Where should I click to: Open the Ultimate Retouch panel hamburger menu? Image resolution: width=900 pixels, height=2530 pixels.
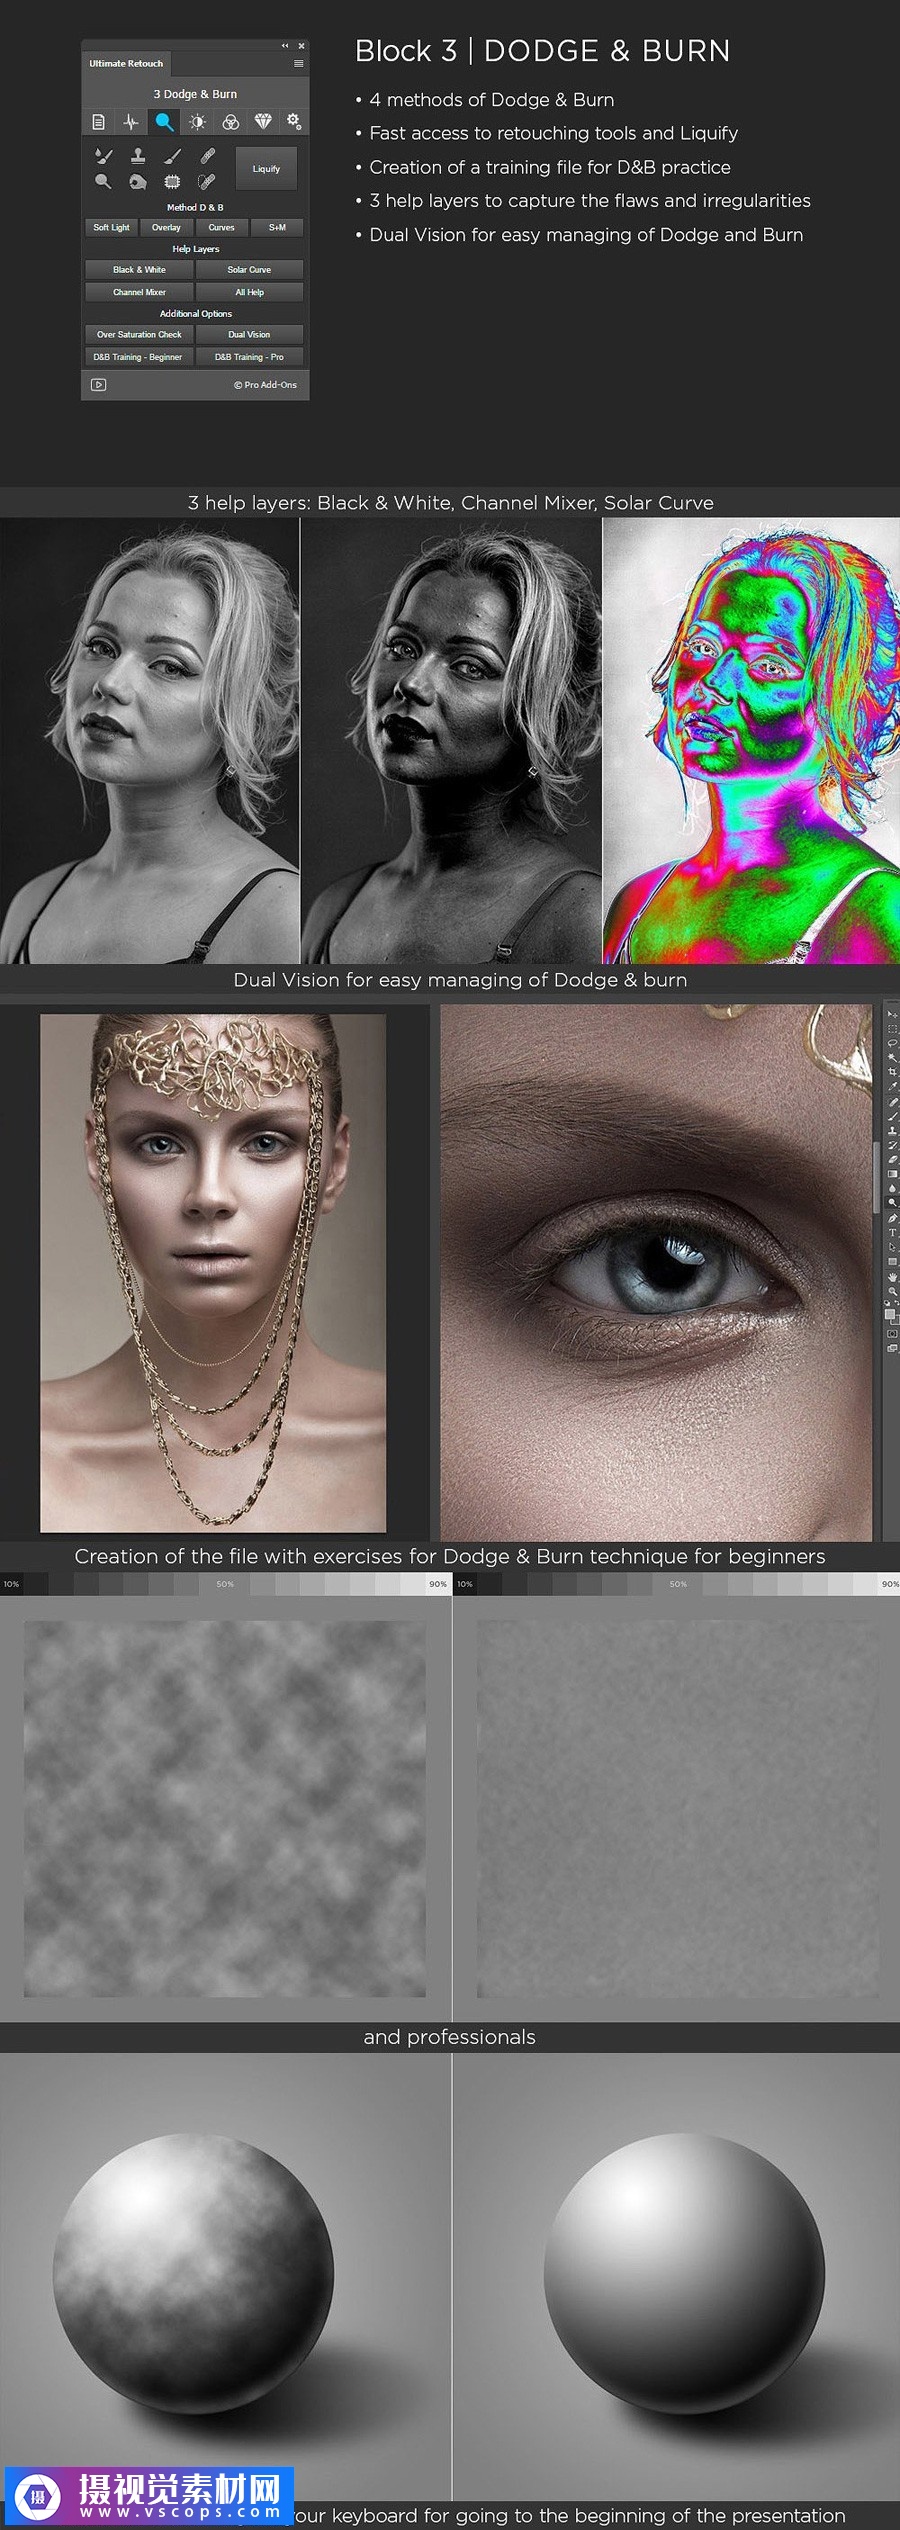click(x=298, y=64)
